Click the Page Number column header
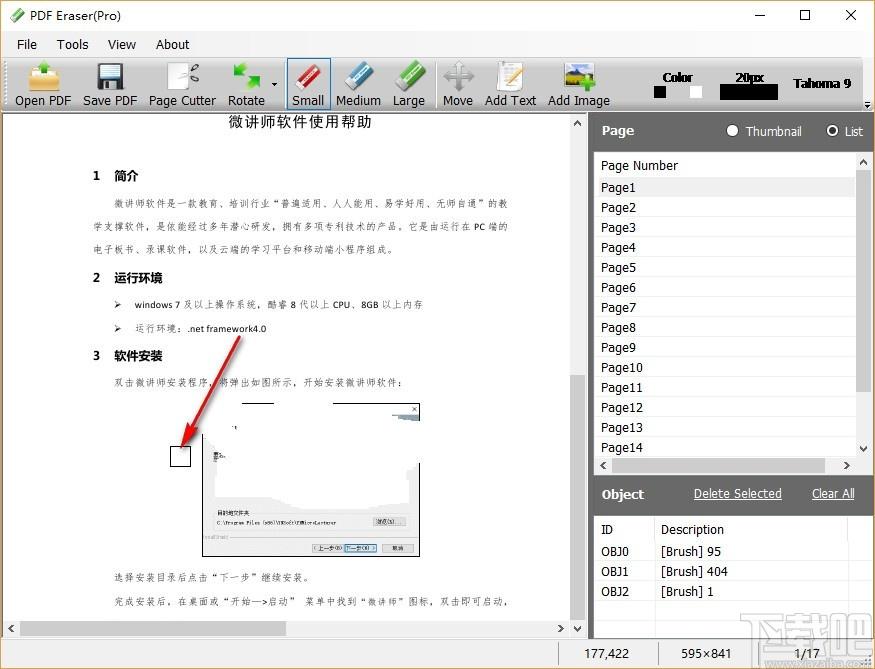Viewport: 875px width, 669px height. pos(640,166)
